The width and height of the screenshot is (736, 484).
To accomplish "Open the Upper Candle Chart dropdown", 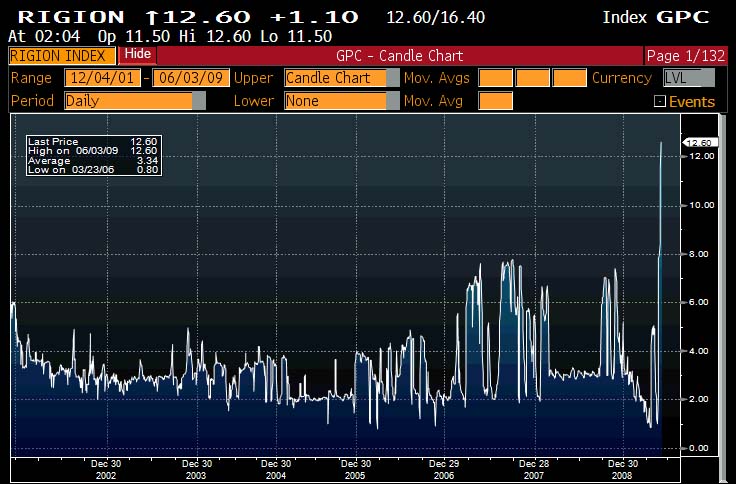I will click(x=341, y=78).
